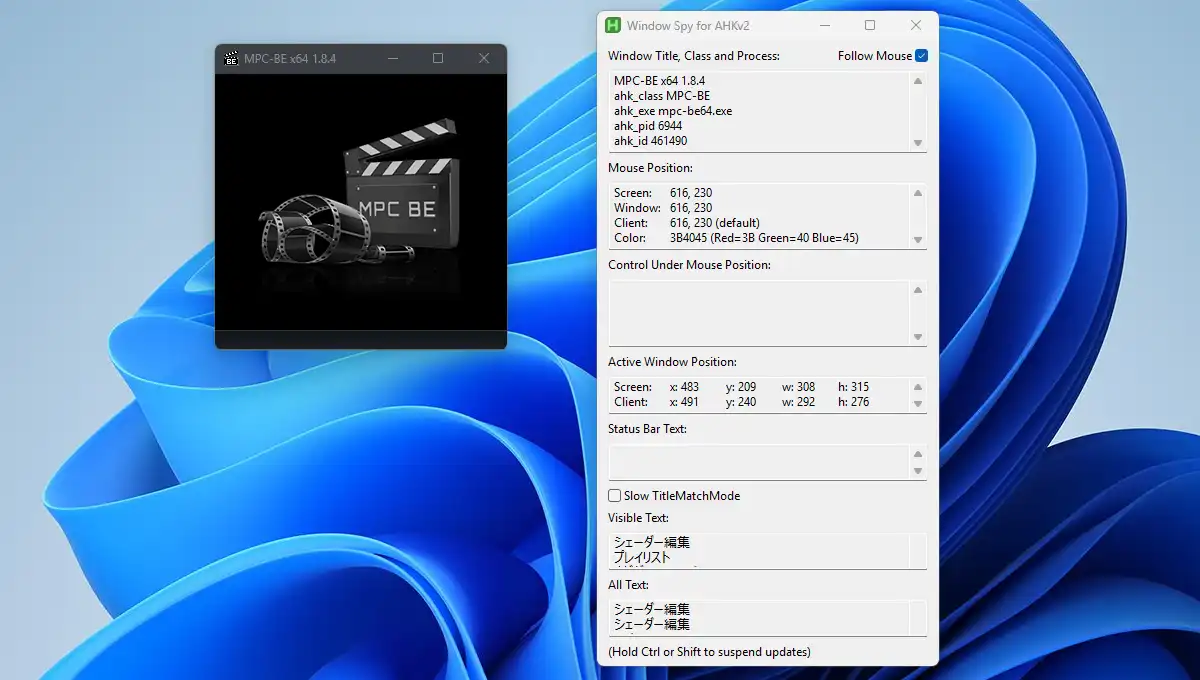Click the MPC-BE player bottom status bar
The width and height of the screenshot is (1200, 680).
click(x=361, y=339)
